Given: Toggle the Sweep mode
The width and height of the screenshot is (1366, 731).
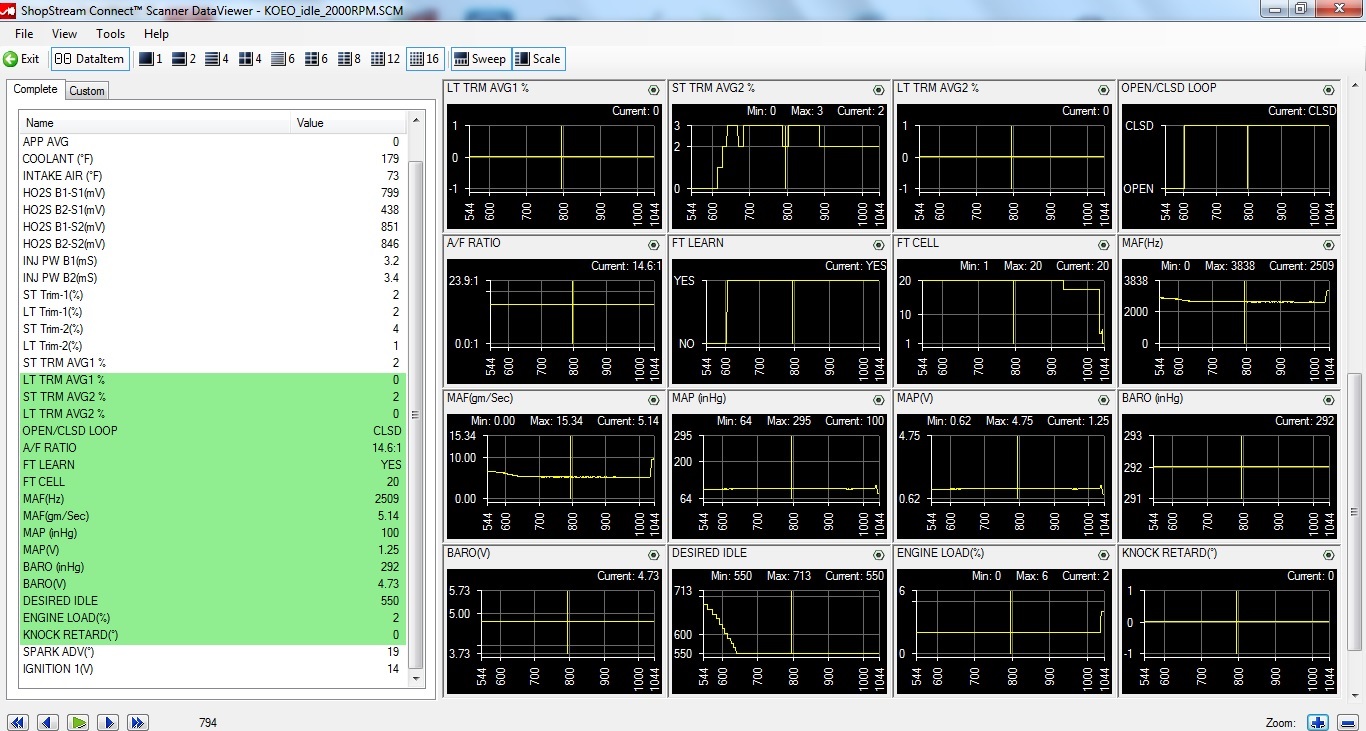Looking at the screenshot, I should (x=481, y=59).
